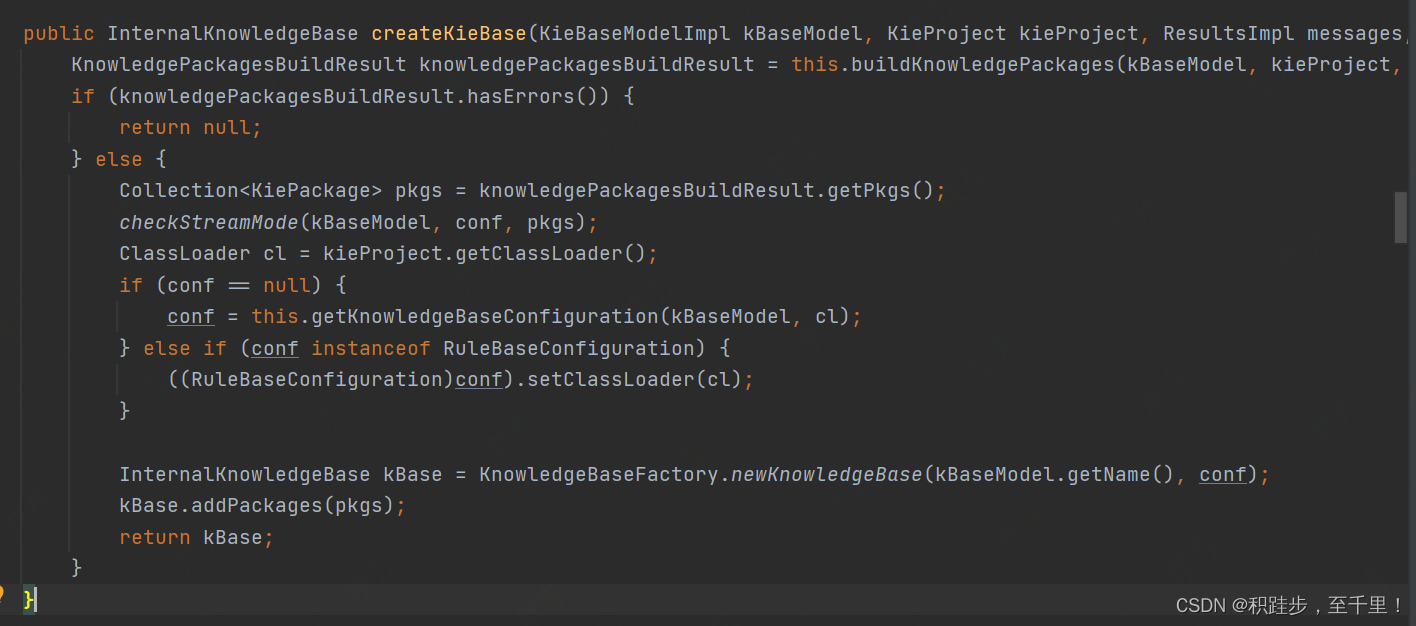Click the vertical scrollbar thumb on the right edge
Screen dimensions: 1416x626
(1401, 218)
